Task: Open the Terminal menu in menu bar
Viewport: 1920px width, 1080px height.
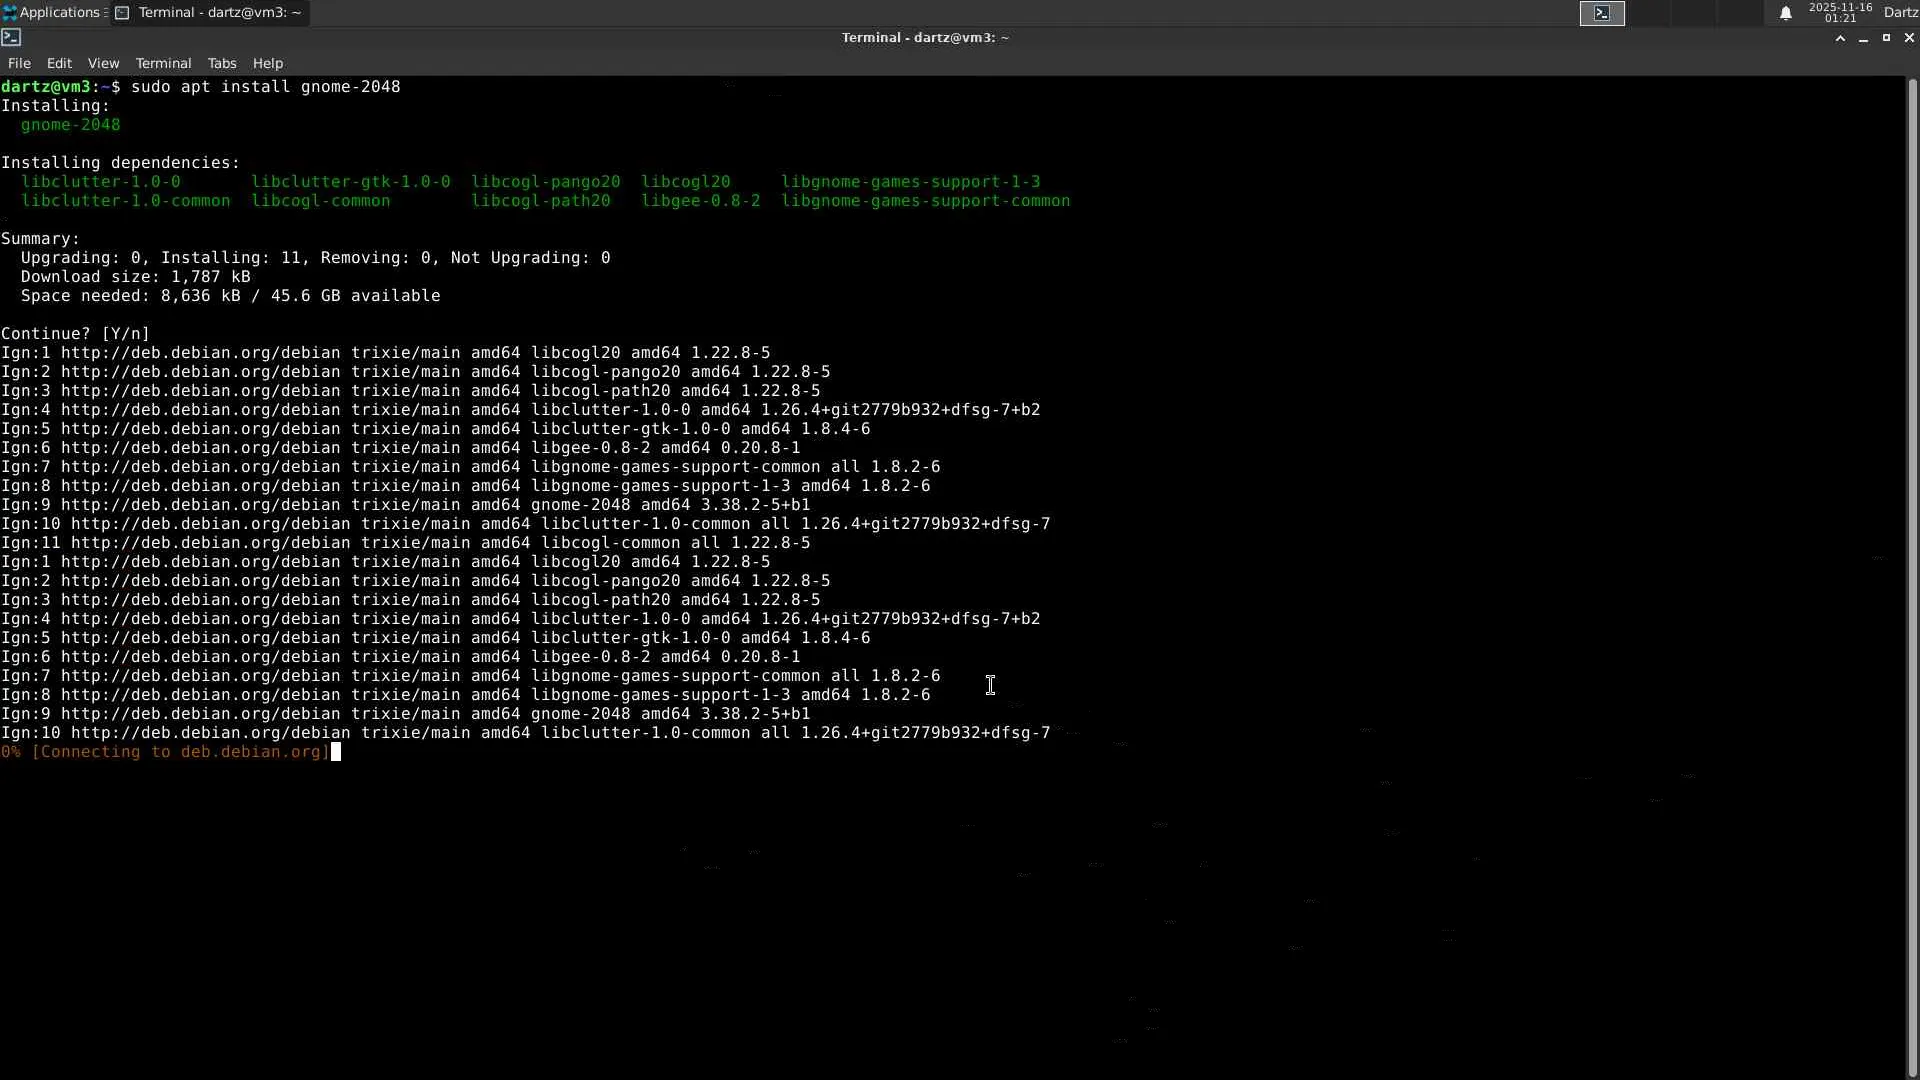Action: pyautogui.click(x=163, y=63)
